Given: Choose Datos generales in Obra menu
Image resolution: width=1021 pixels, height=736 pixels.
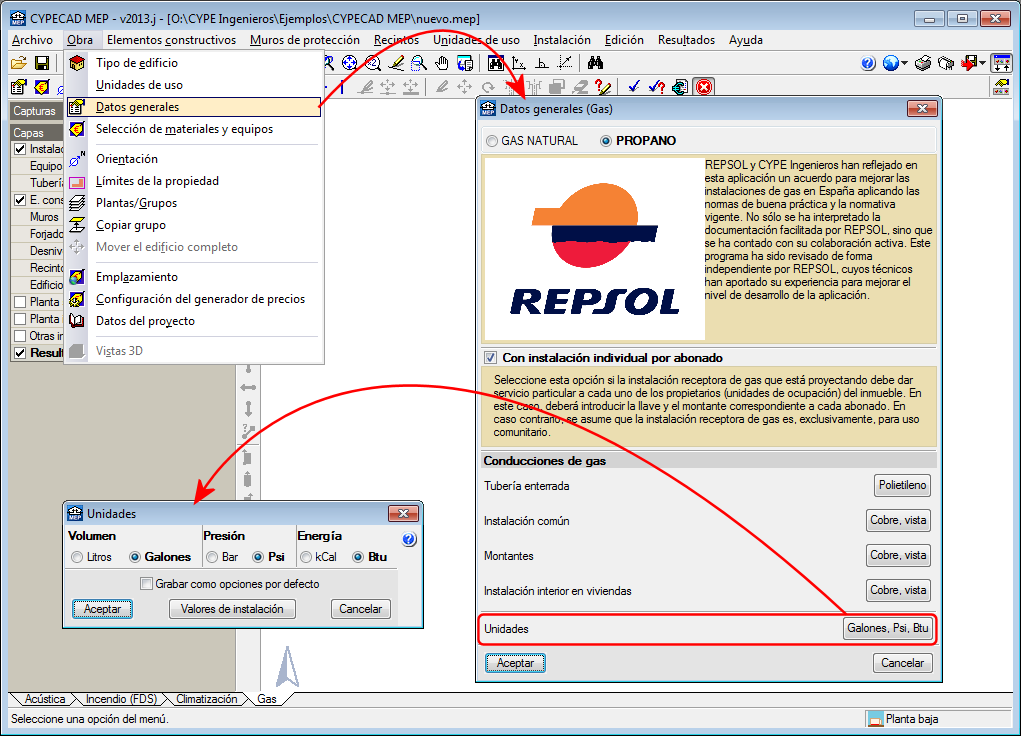Looking at the screenshot, I should pos(193,107).
